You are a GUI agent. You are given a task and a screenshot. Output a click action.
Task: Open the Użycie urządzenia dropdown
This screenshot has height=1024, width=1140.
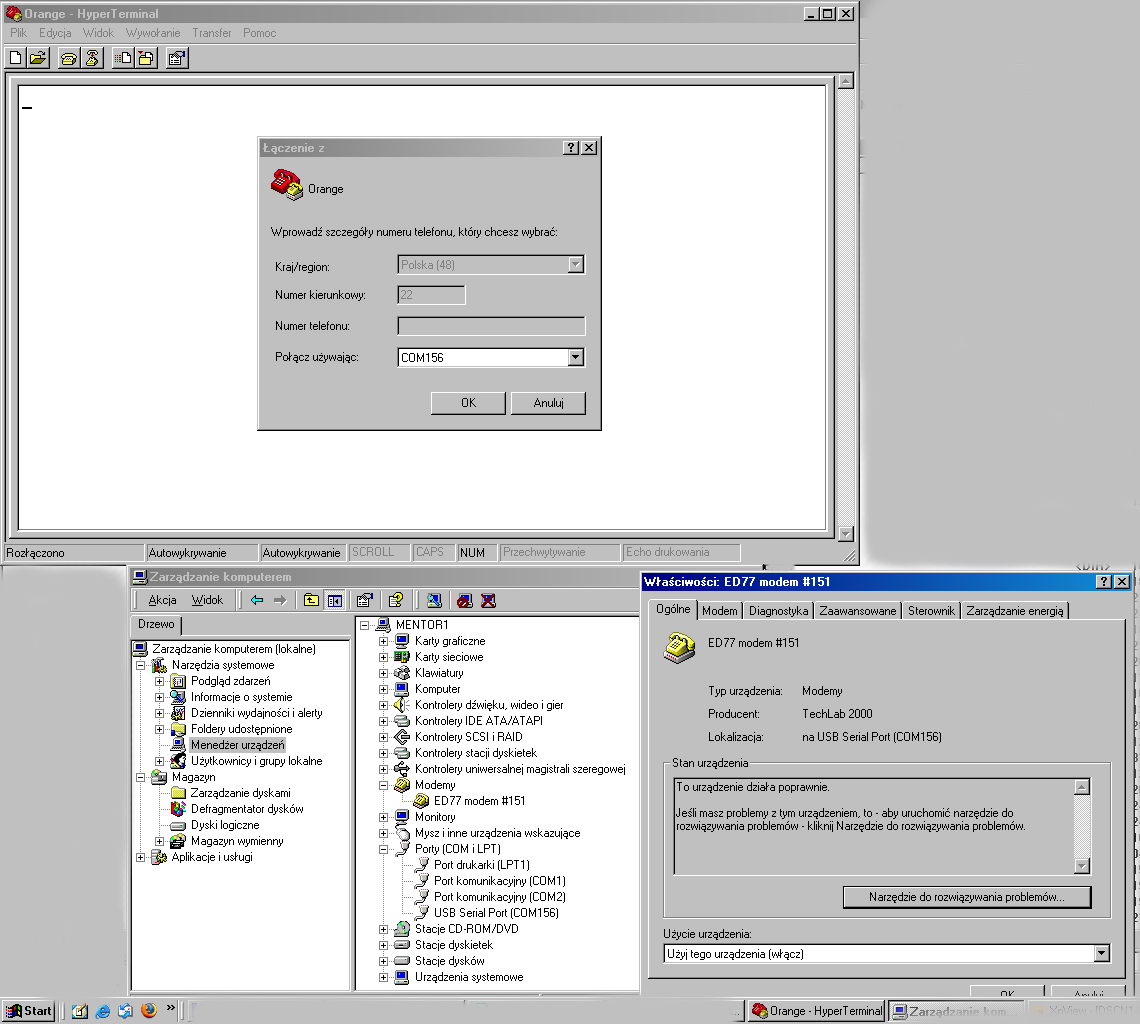1101,953
